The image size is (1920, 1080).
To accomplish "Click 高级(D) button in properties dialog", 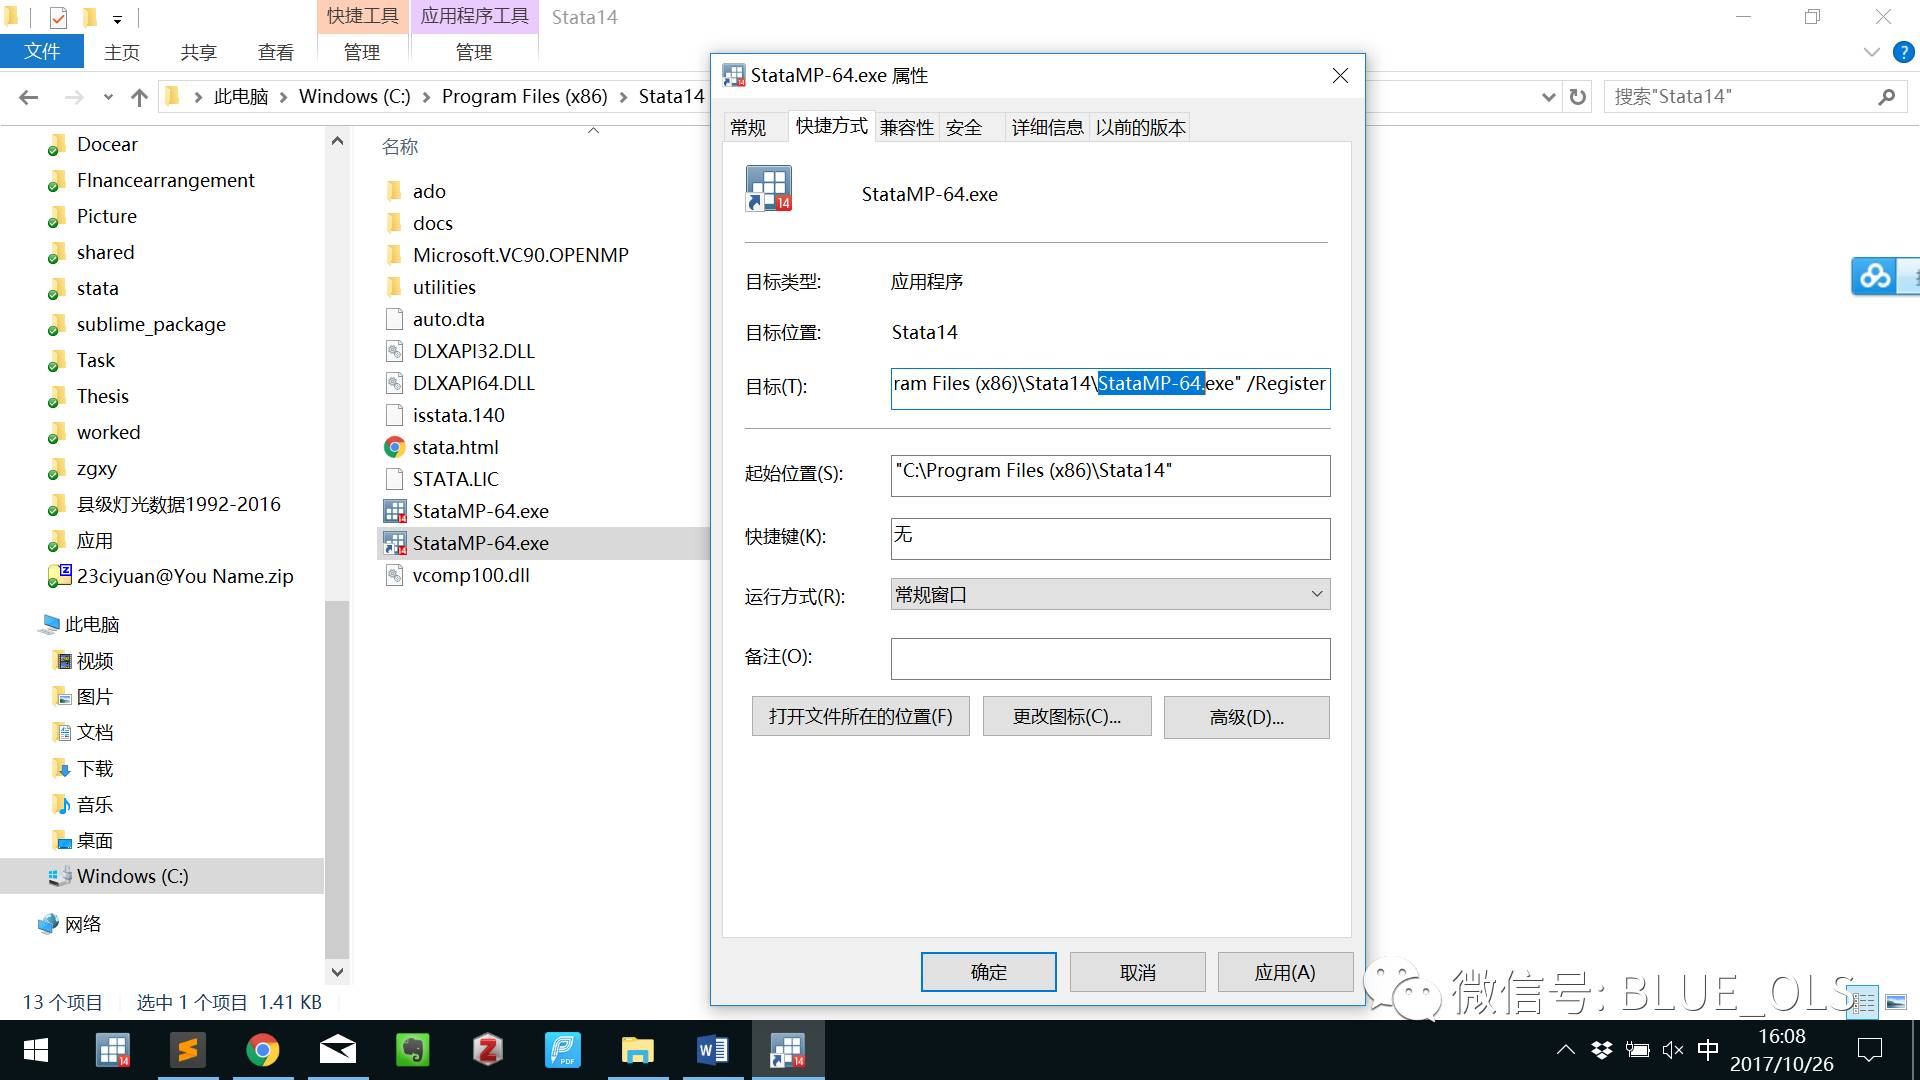I will [x=1246, y=716].
